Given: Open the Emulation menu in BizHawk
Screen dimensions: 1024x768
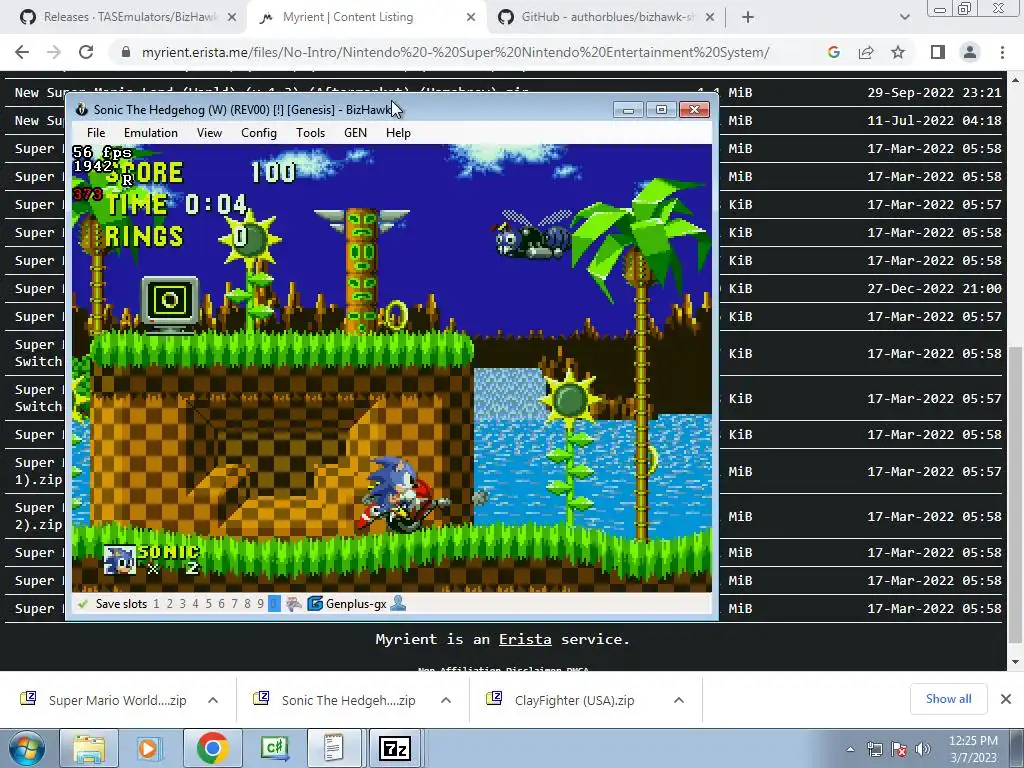Looking at the screenshot, I should point(151,133).
